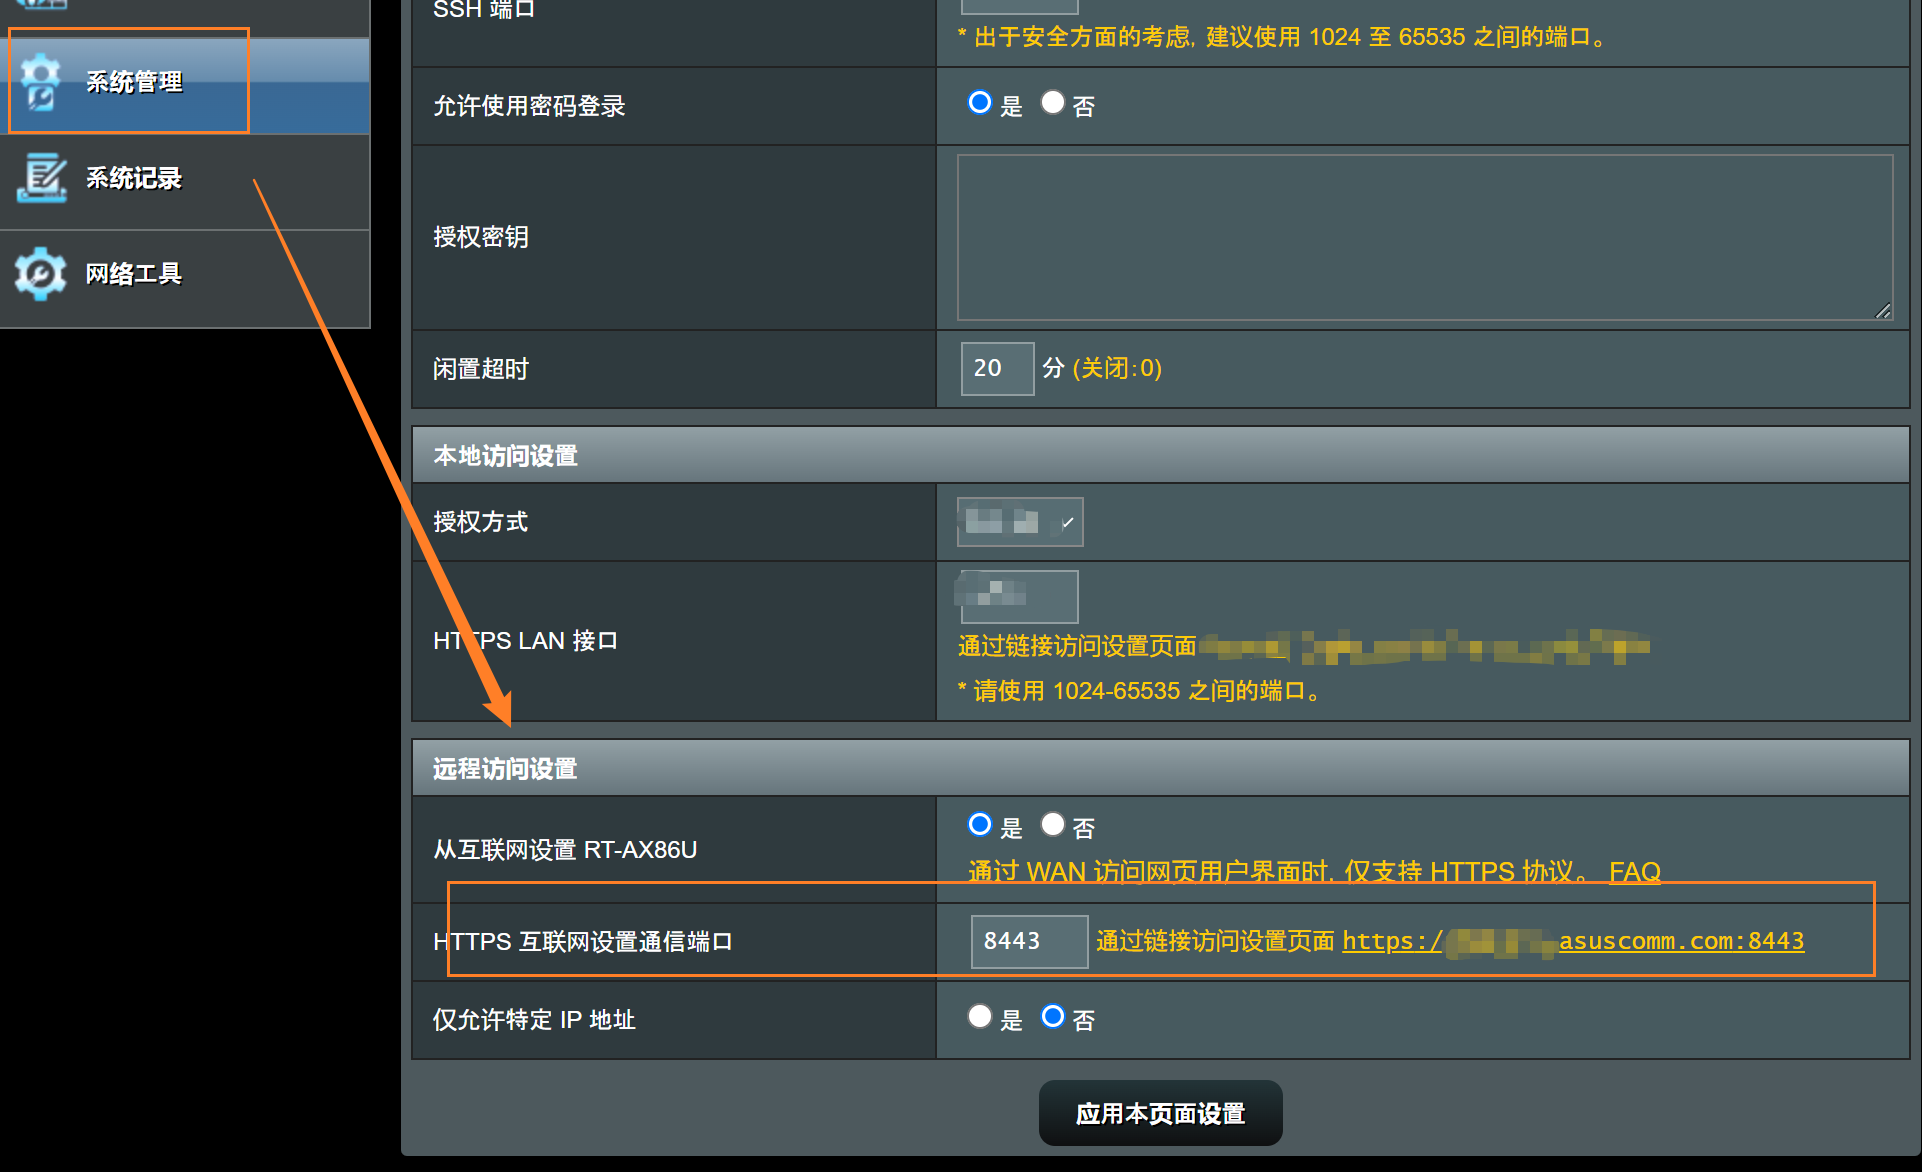Viewport: 1922px width, 1172px height.
Task: Enable 从互联网设置 RT-AX86U with 是
Action: [980, 824]
